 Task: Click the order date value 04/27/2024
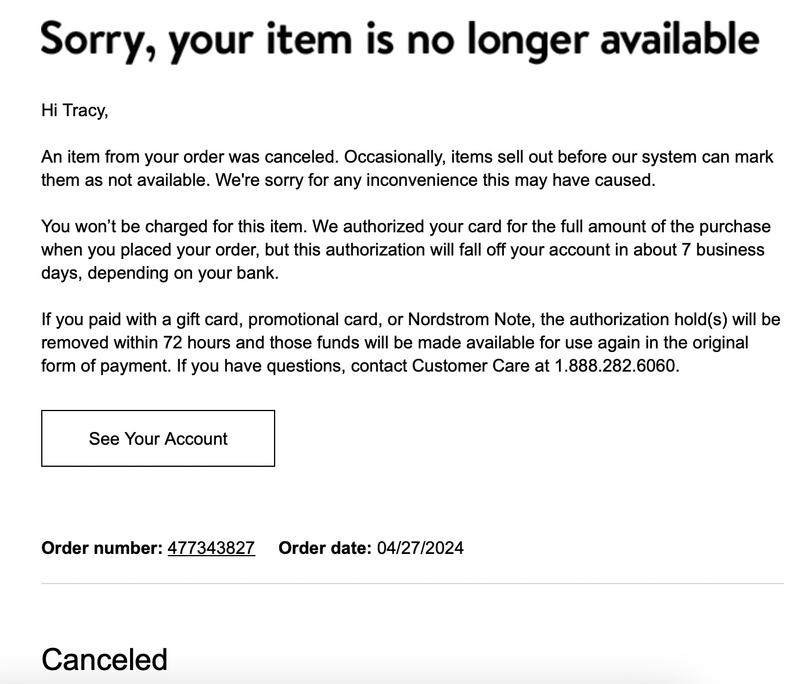pyautogui.click(x=420, y=548)
